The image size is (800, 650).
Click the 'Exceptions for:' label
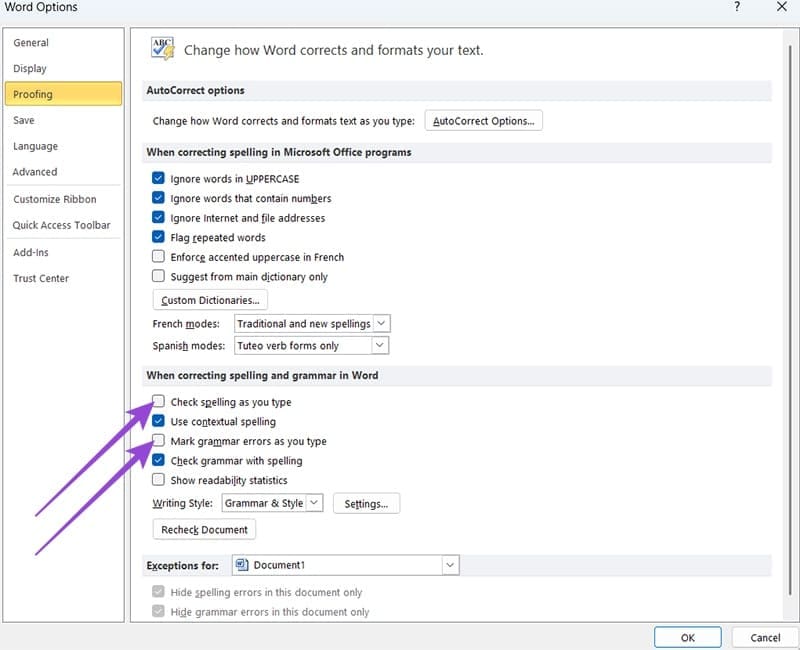click(182, 565)
